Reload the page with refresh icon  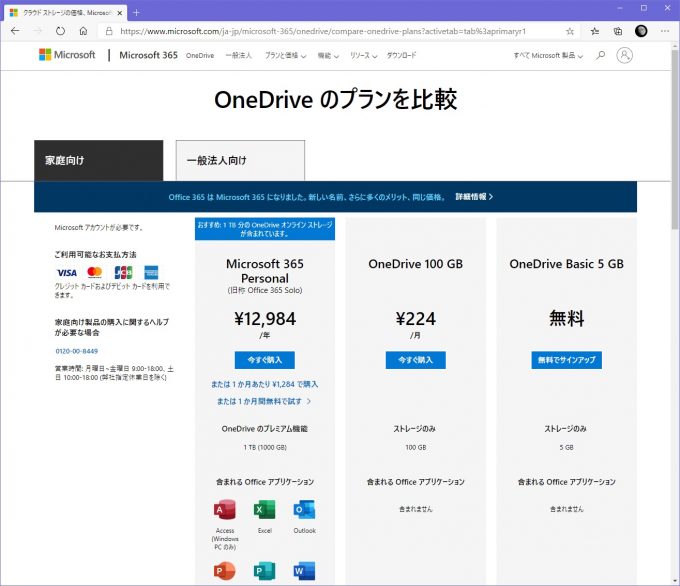tap(60, 31)
